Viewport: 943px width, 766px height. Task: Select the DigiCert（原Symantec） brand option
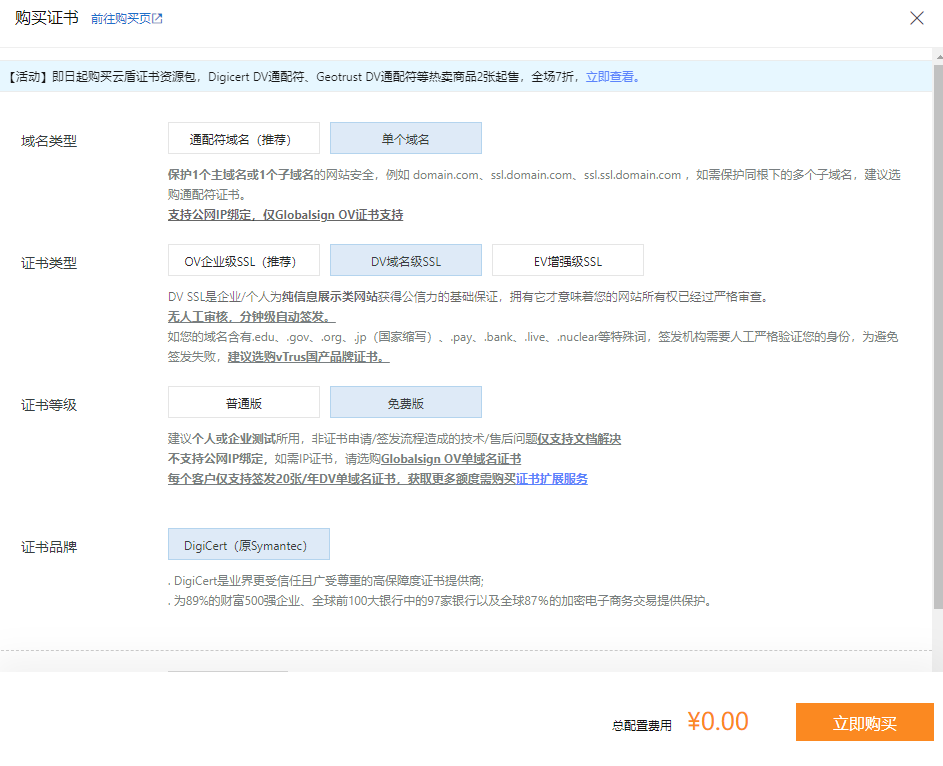coord(249,544)
